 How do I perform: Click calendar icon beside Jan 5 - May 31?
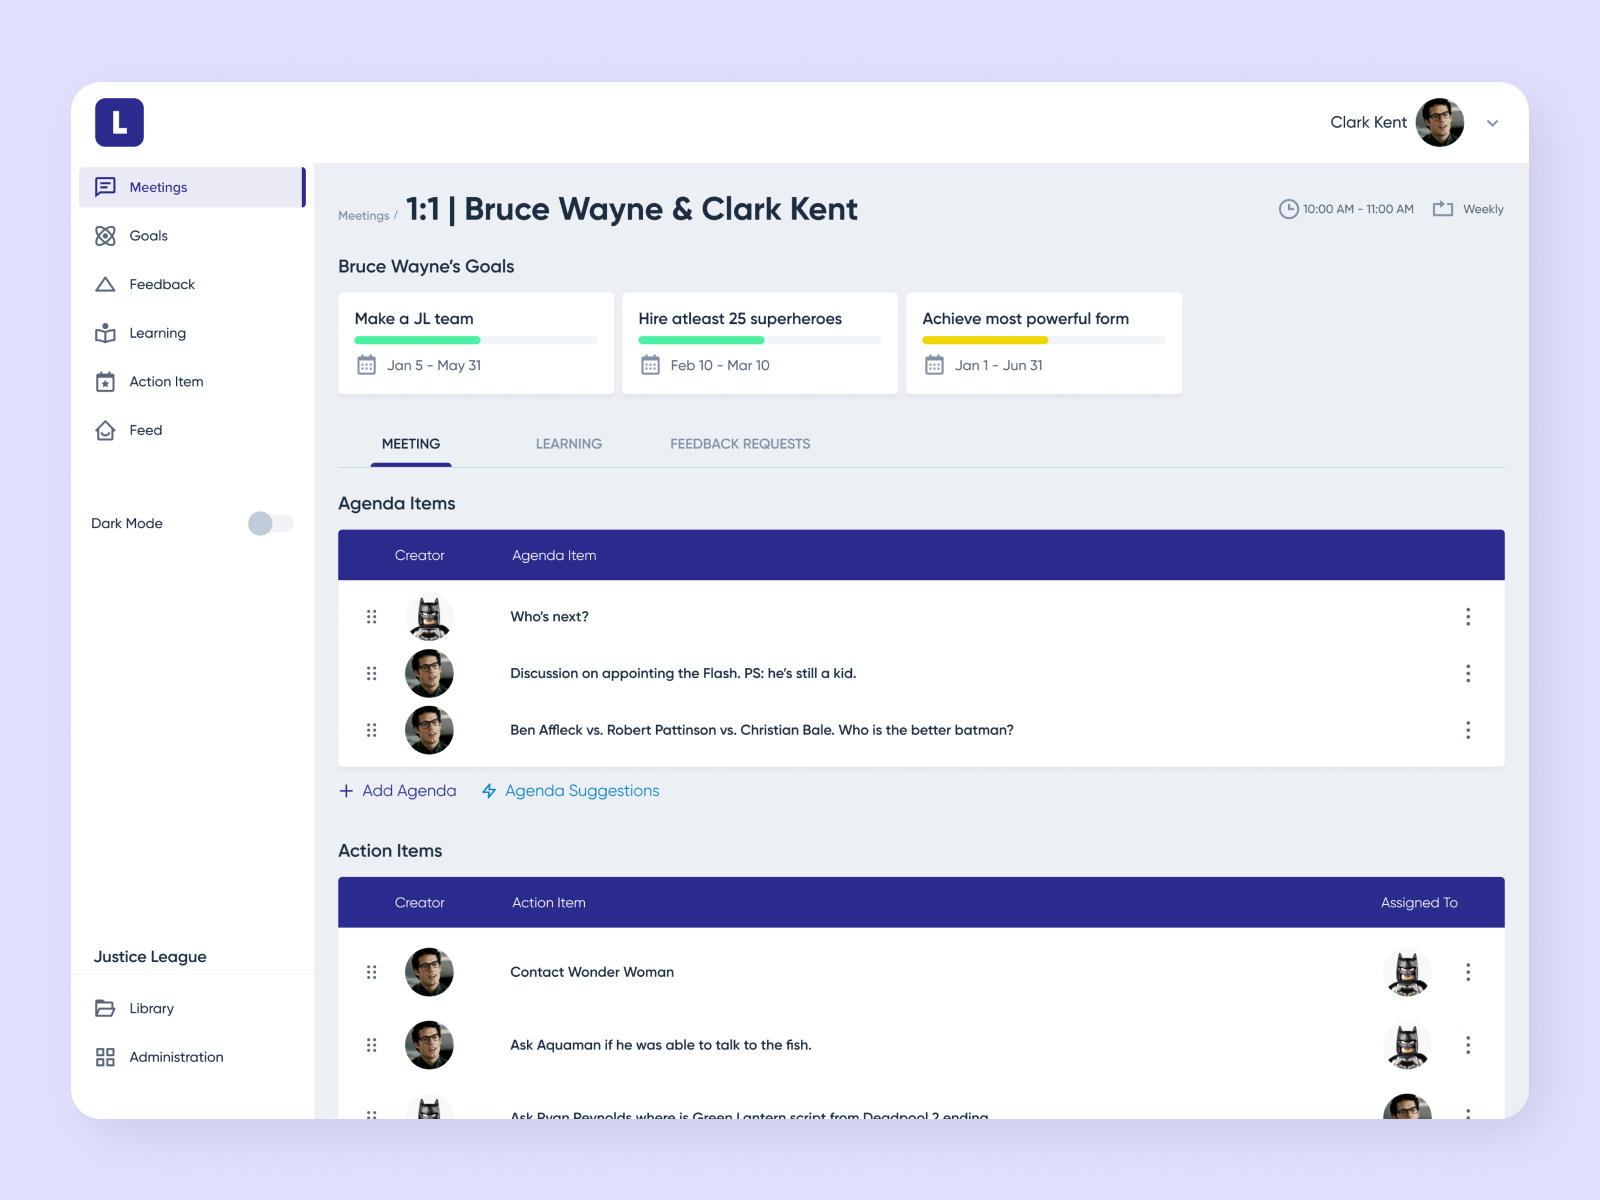tap(367, 365)
